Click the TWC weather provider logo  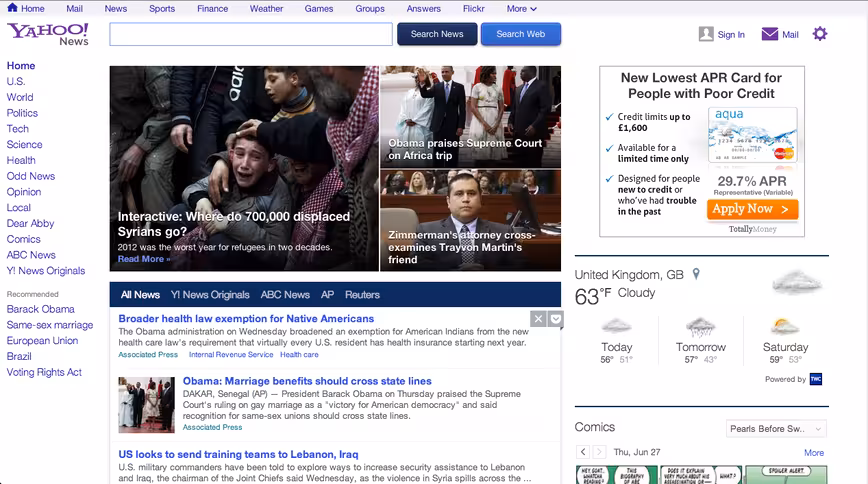pos(816,379)
